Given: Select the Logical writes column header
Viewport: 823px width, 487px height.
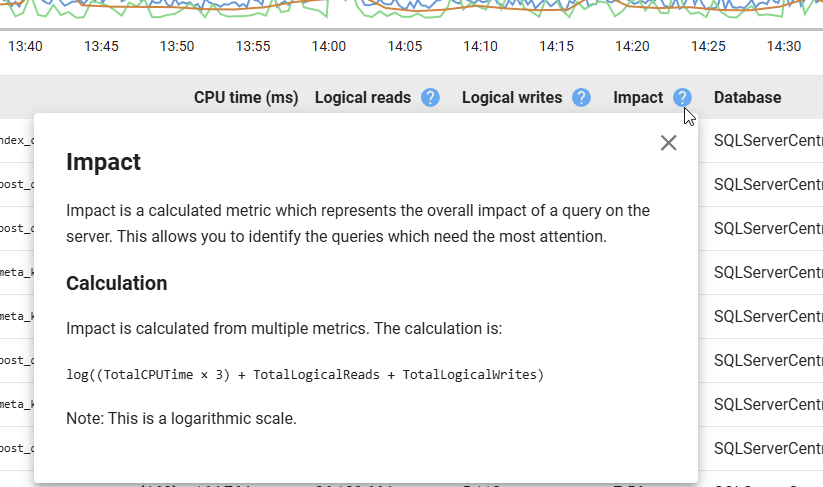Looking at the screenshot, I should point(510,98).
